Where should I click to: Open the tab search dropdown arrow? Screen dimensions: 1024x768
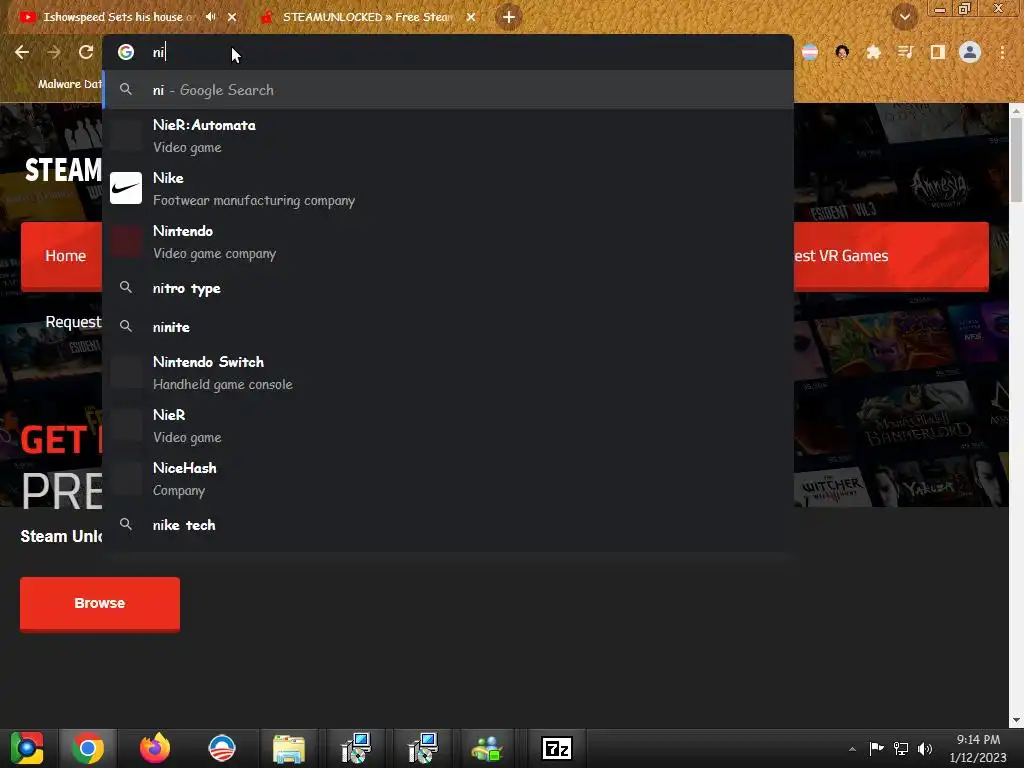tap(904, 18)
